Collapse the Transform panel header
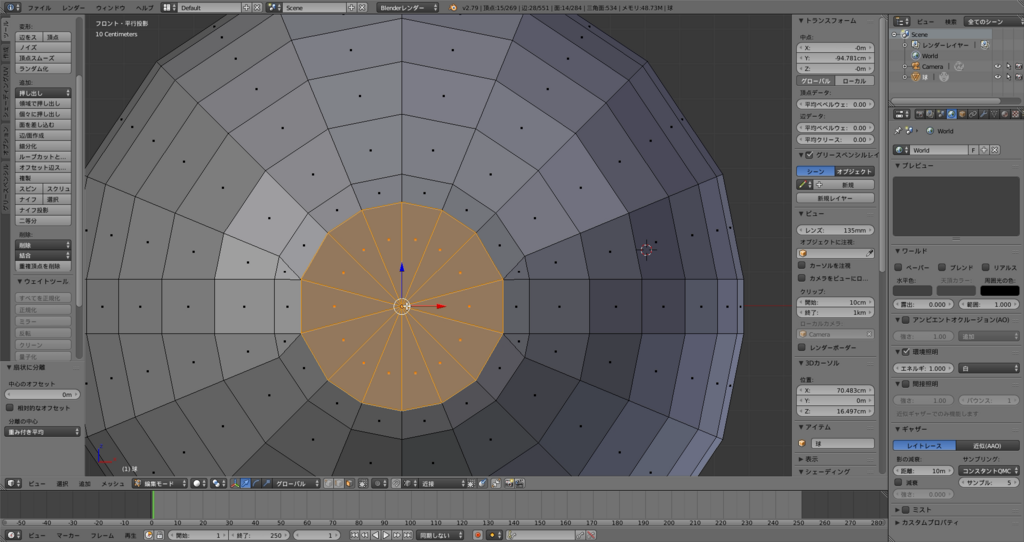The image size is (1024, 542). [x=827, y=21]
